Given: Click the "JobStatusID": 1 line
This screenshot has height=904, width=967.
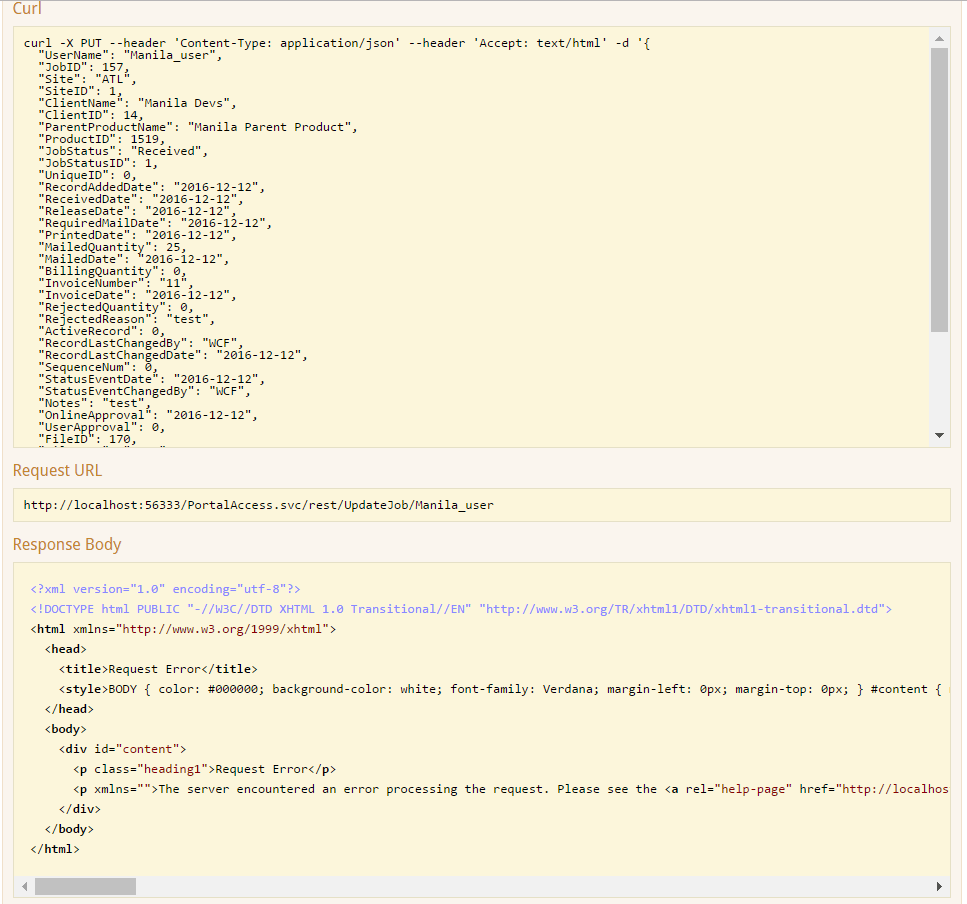Looking at the screenshot, I should (97, 163).
